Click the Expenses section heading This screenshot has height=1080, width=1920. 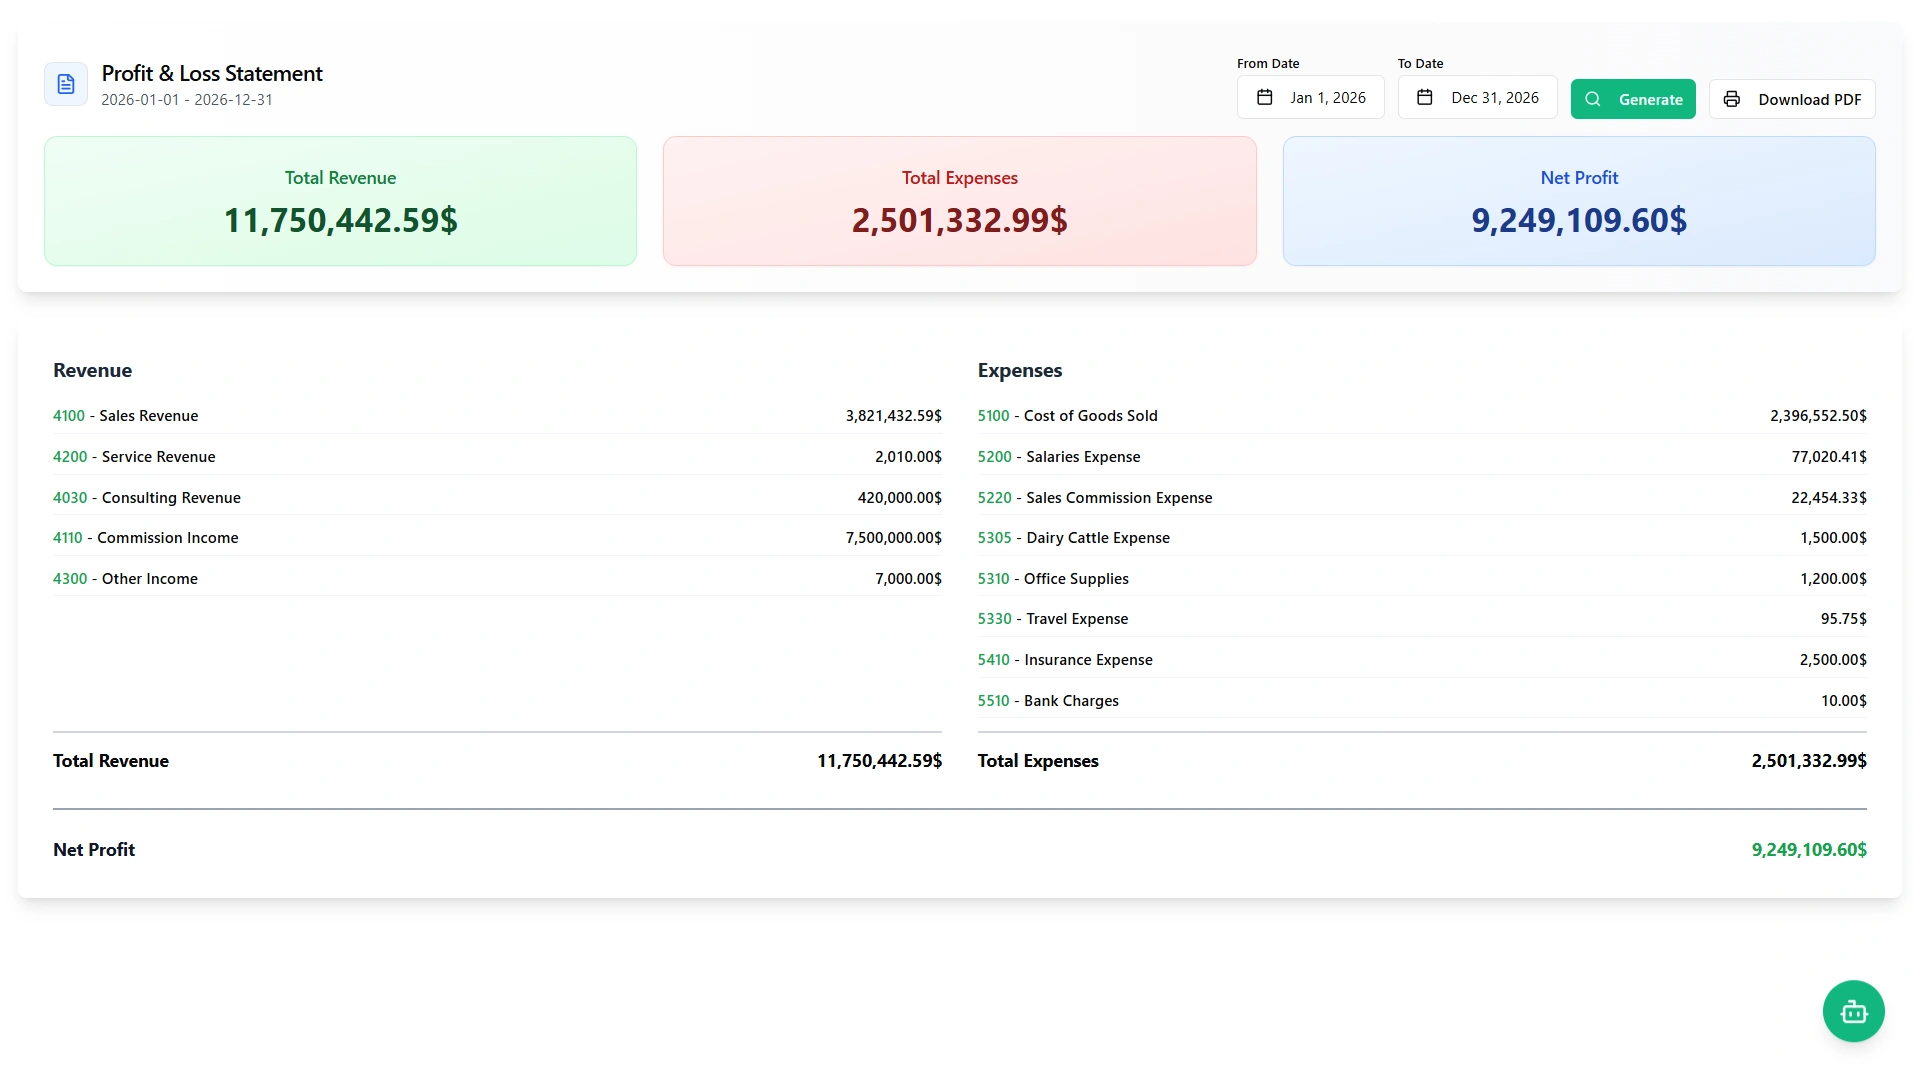tap(1019, 371)
